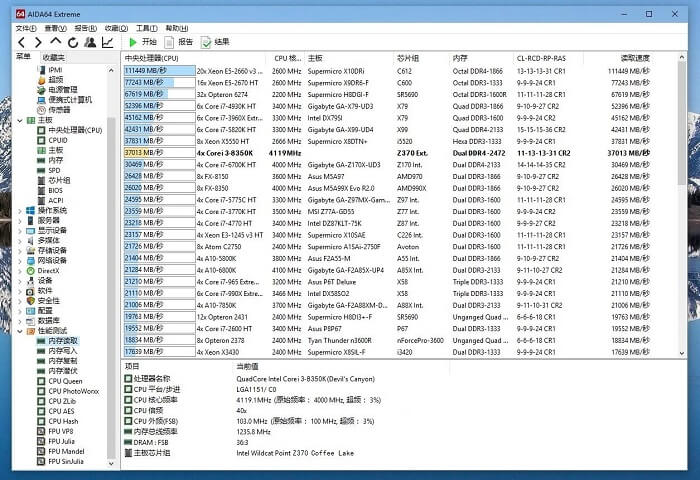Open the 文件(F) menu
The width and height of the screenshot is (700, 480).
point(26,28)
